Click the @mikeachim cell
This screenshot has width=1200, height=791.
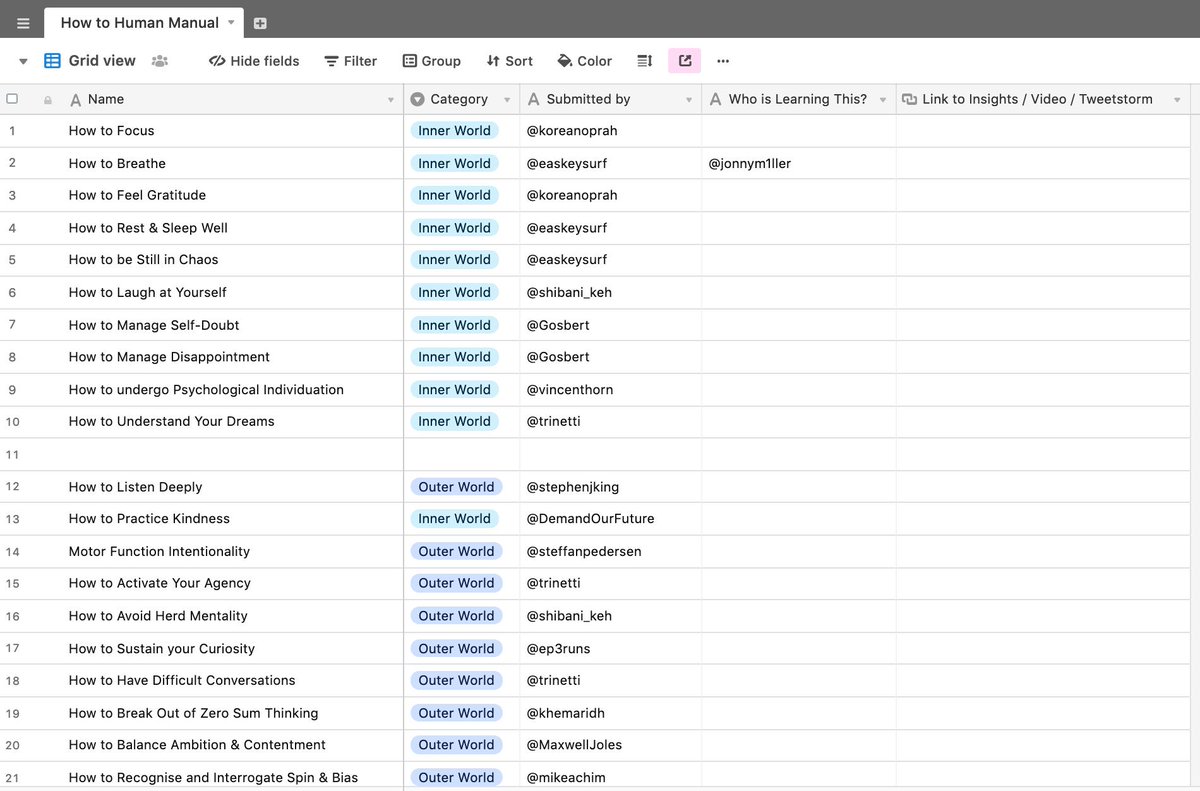click(x=611, y=777)
